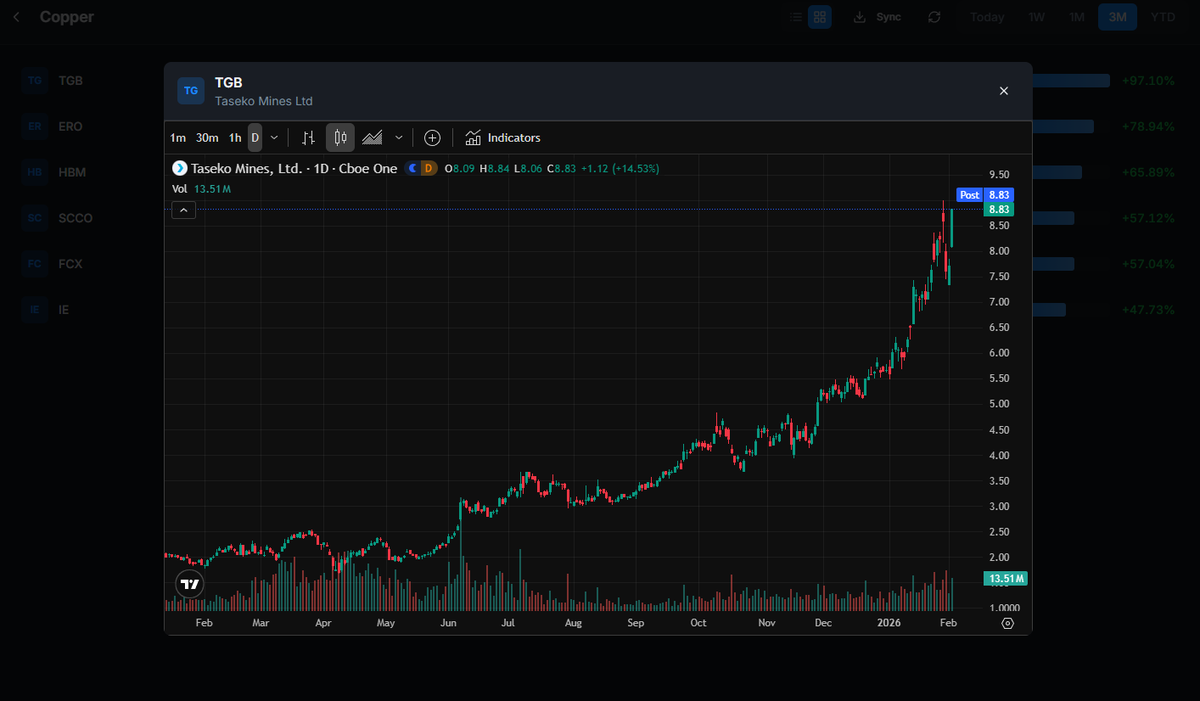The width and height of the screenshot is (1200, 701).
Task: Click the moon extended-hours session badge
Action: click(413, 169)
